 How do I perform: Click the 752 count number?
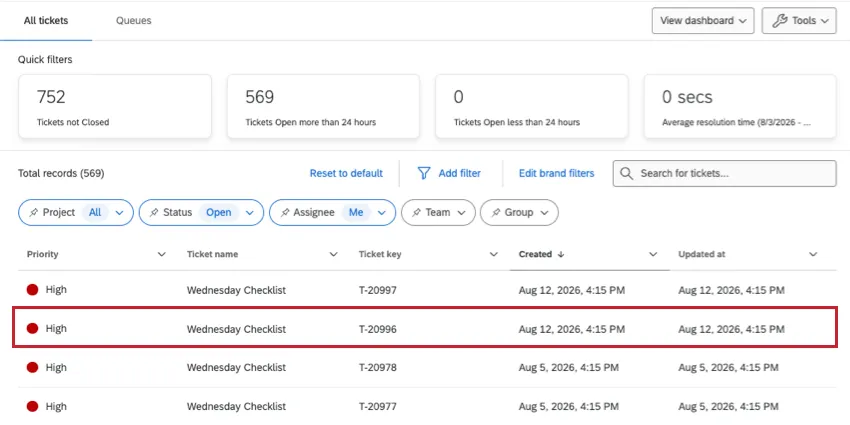click(x=51, y=97)
